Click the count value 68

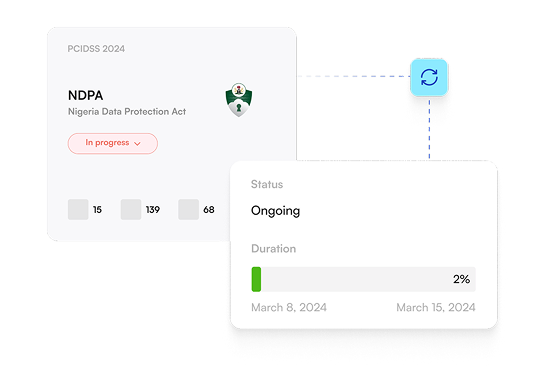[x=209, y=210]
